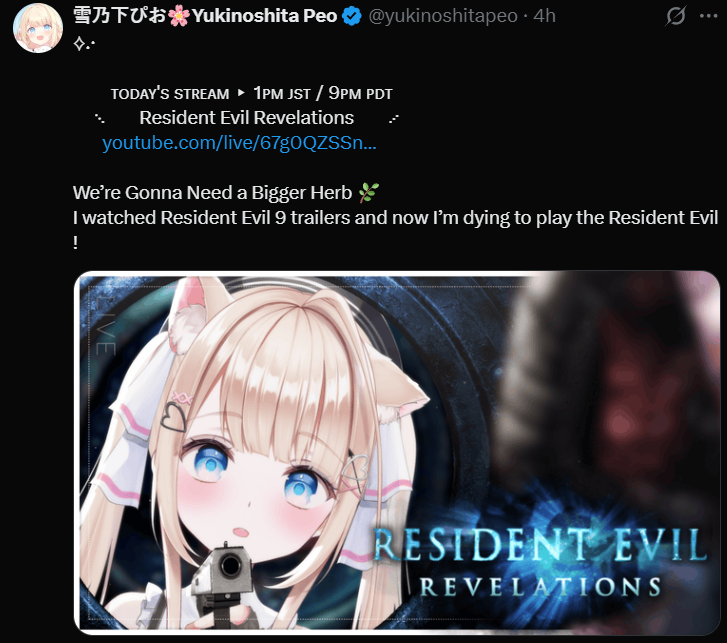This screenshot has height=643, width=727.
Task: Click the cherry blossom emoji in the name
Action: [179, 16]
